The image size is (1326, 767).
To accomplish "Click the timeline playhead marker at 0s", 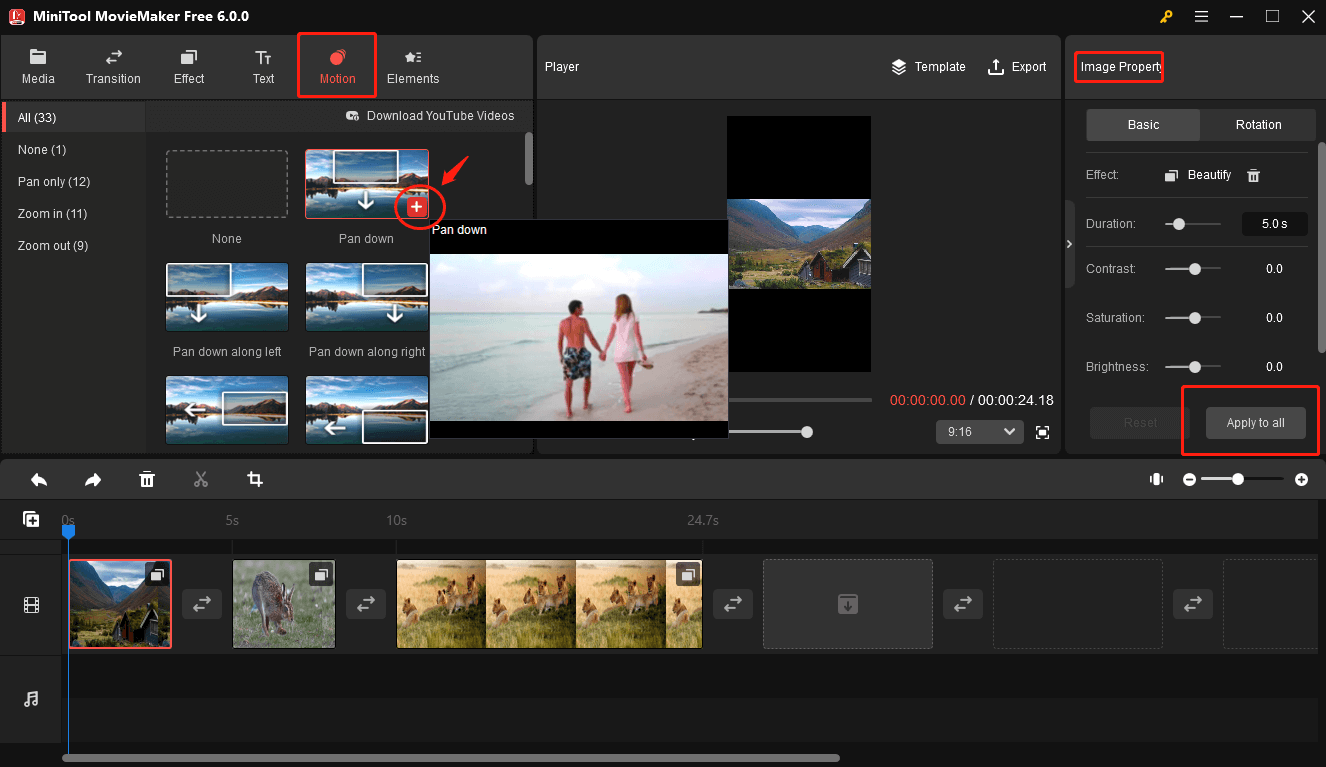I will pos(68,532).
